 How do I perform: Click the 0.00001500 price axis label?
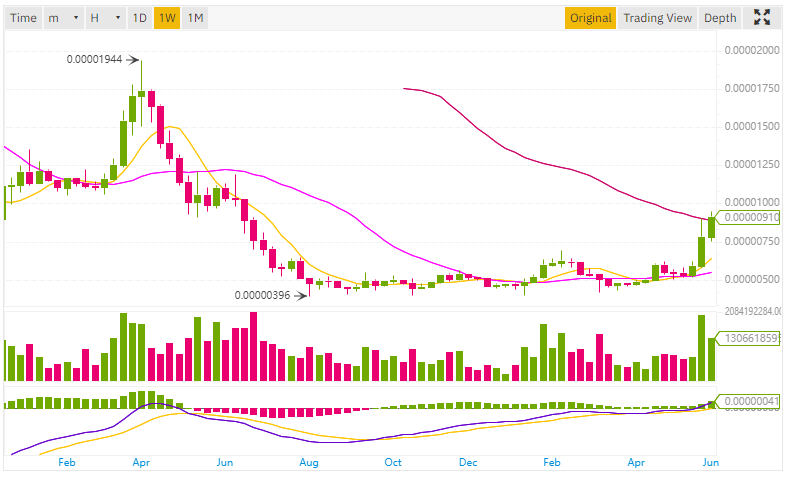(x=752, y=126)
